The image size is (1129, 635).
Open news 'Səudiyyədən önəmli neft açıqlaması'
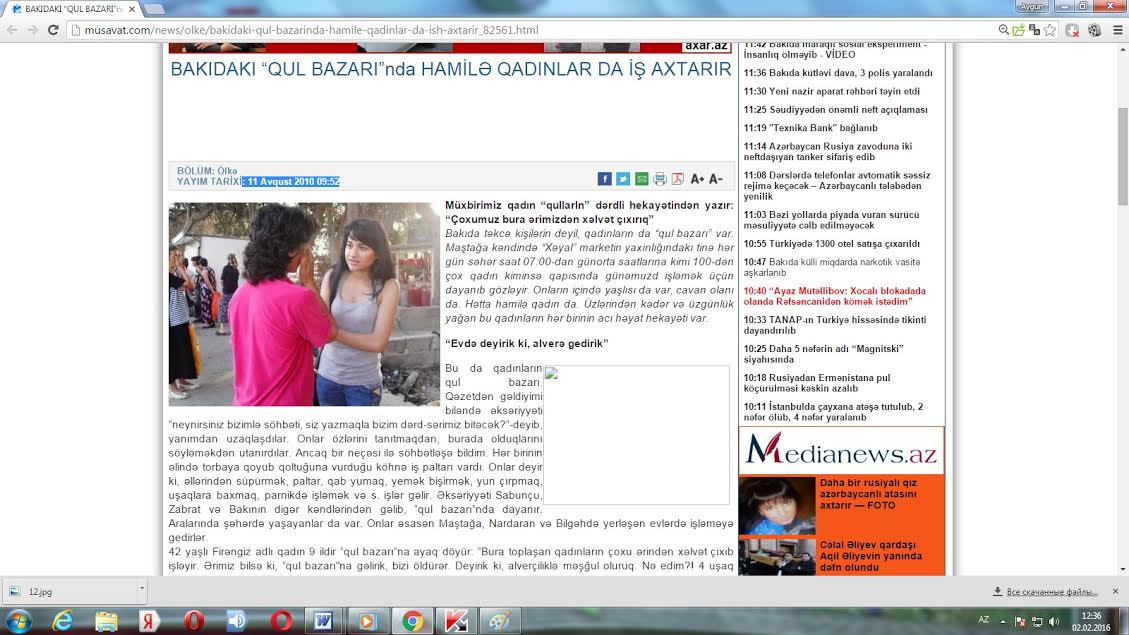coord(835,109)
